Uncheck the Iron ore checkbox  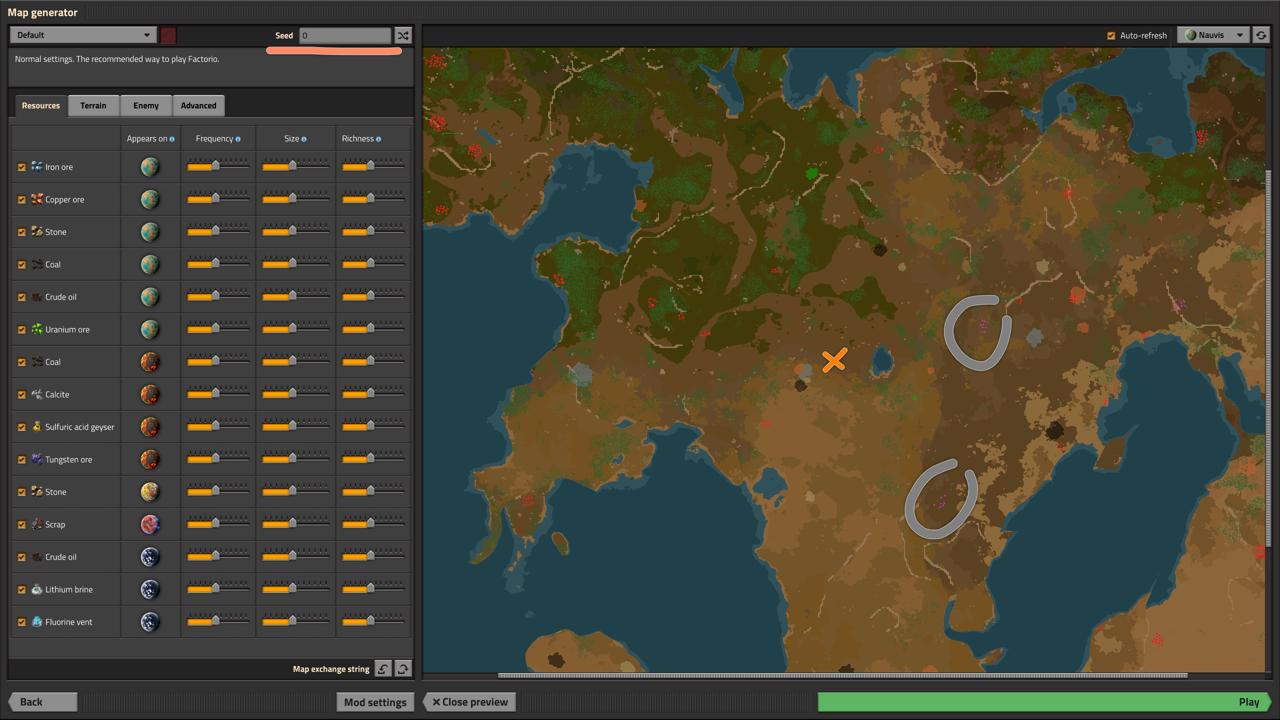21,167
